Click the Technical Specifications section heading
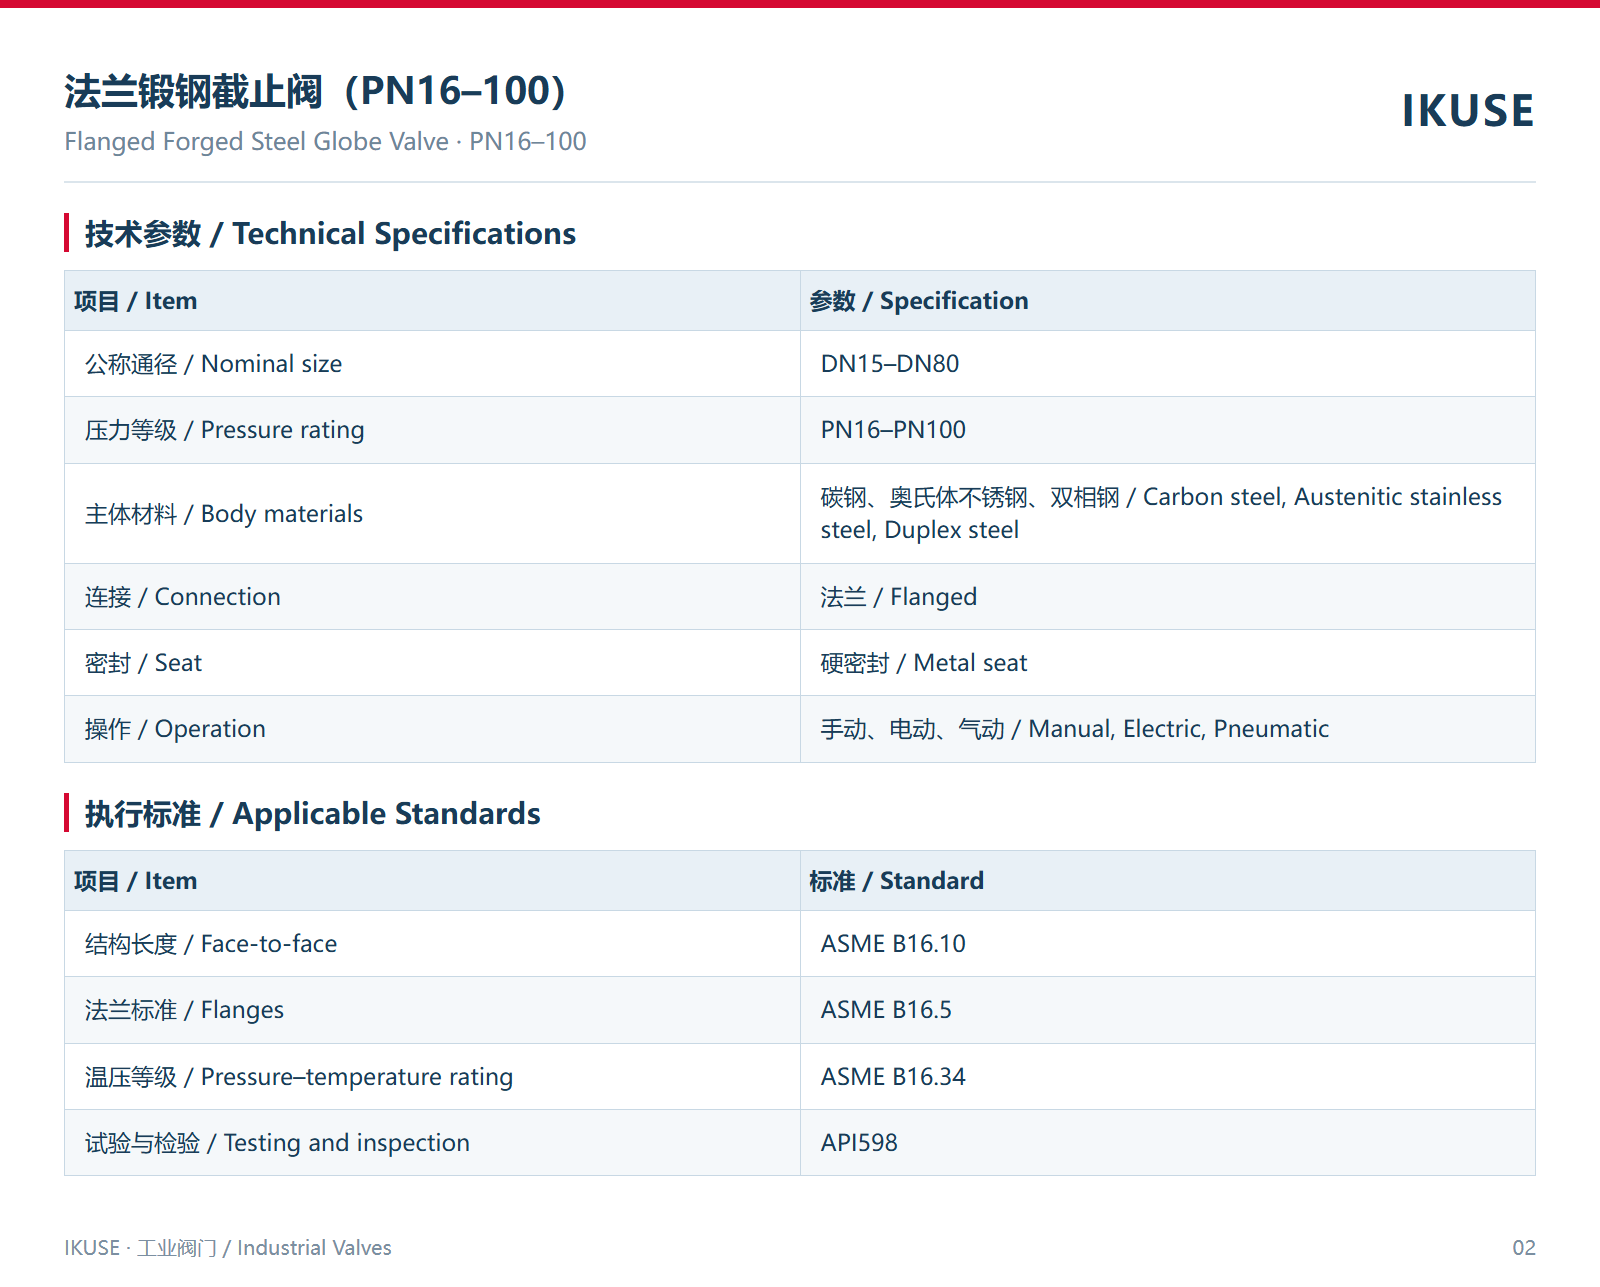The image size is (1600, 1287). click(330, 234)
